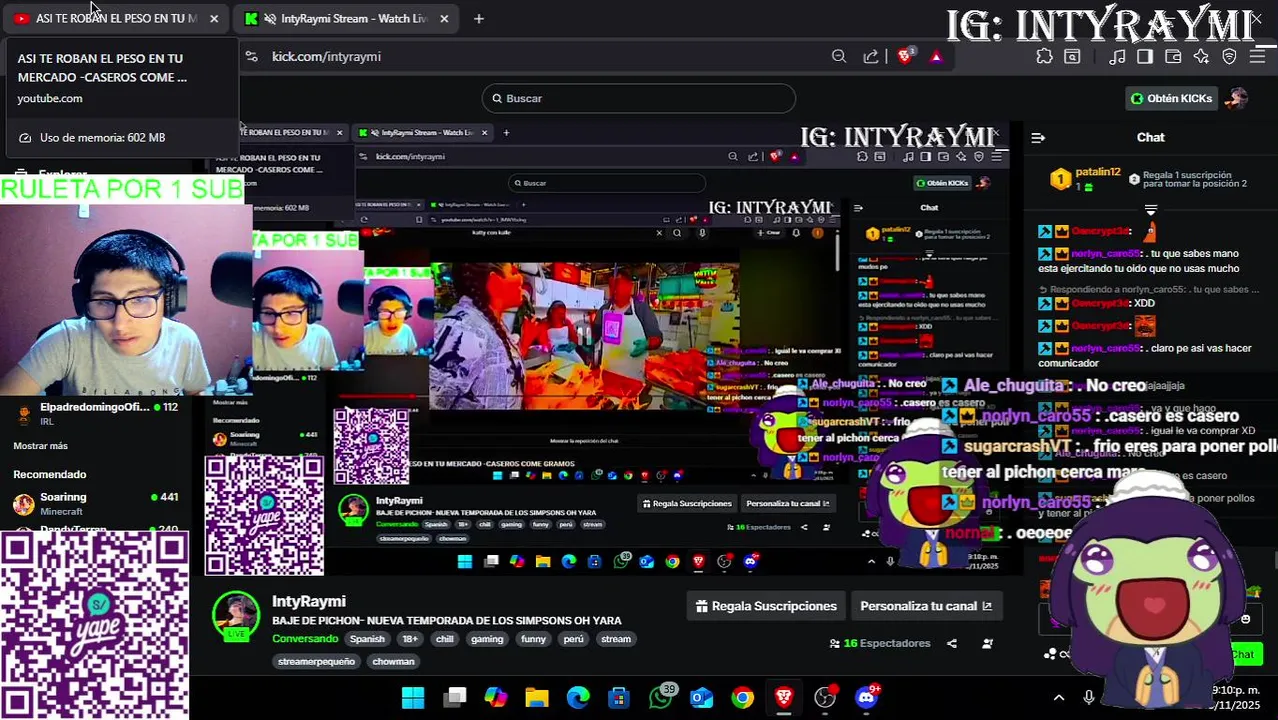Open the browser extensions puzzle icon

1044,57
